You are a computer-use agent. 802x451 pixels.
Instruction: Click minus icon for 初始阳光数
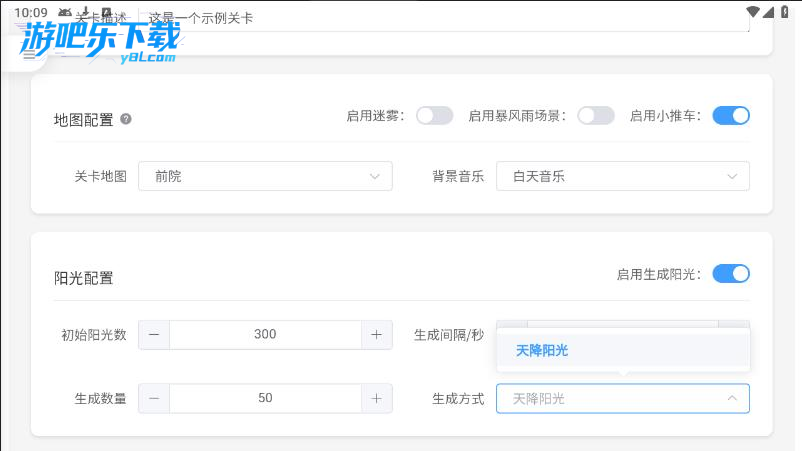tap(154, 334)
